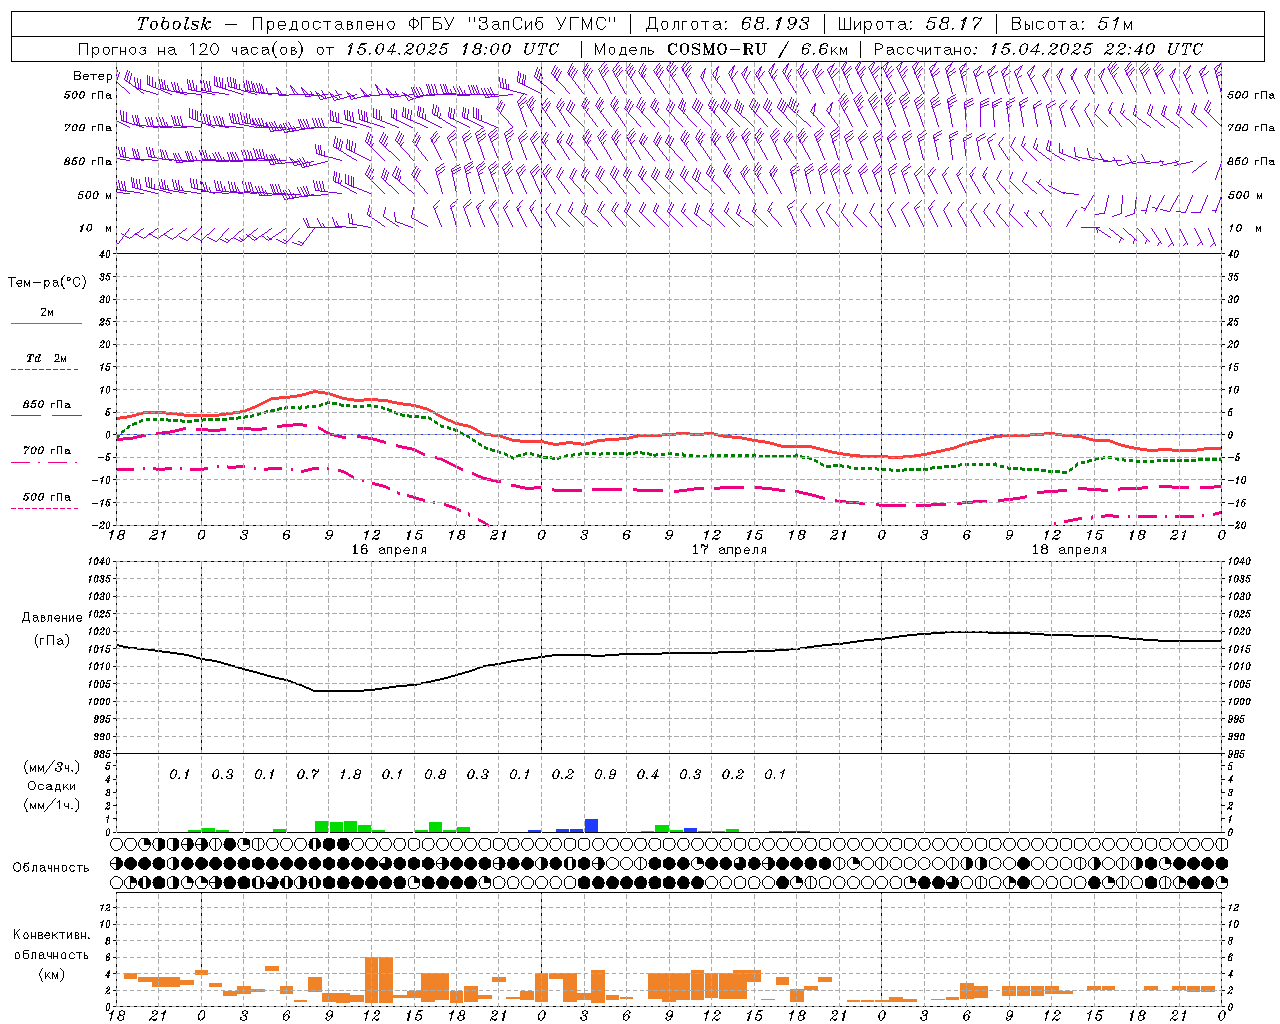The height and width of the screenshot is (1024, 1280).
Task: Click the Td 2м dew point legend entry
Action: (46, 358)
